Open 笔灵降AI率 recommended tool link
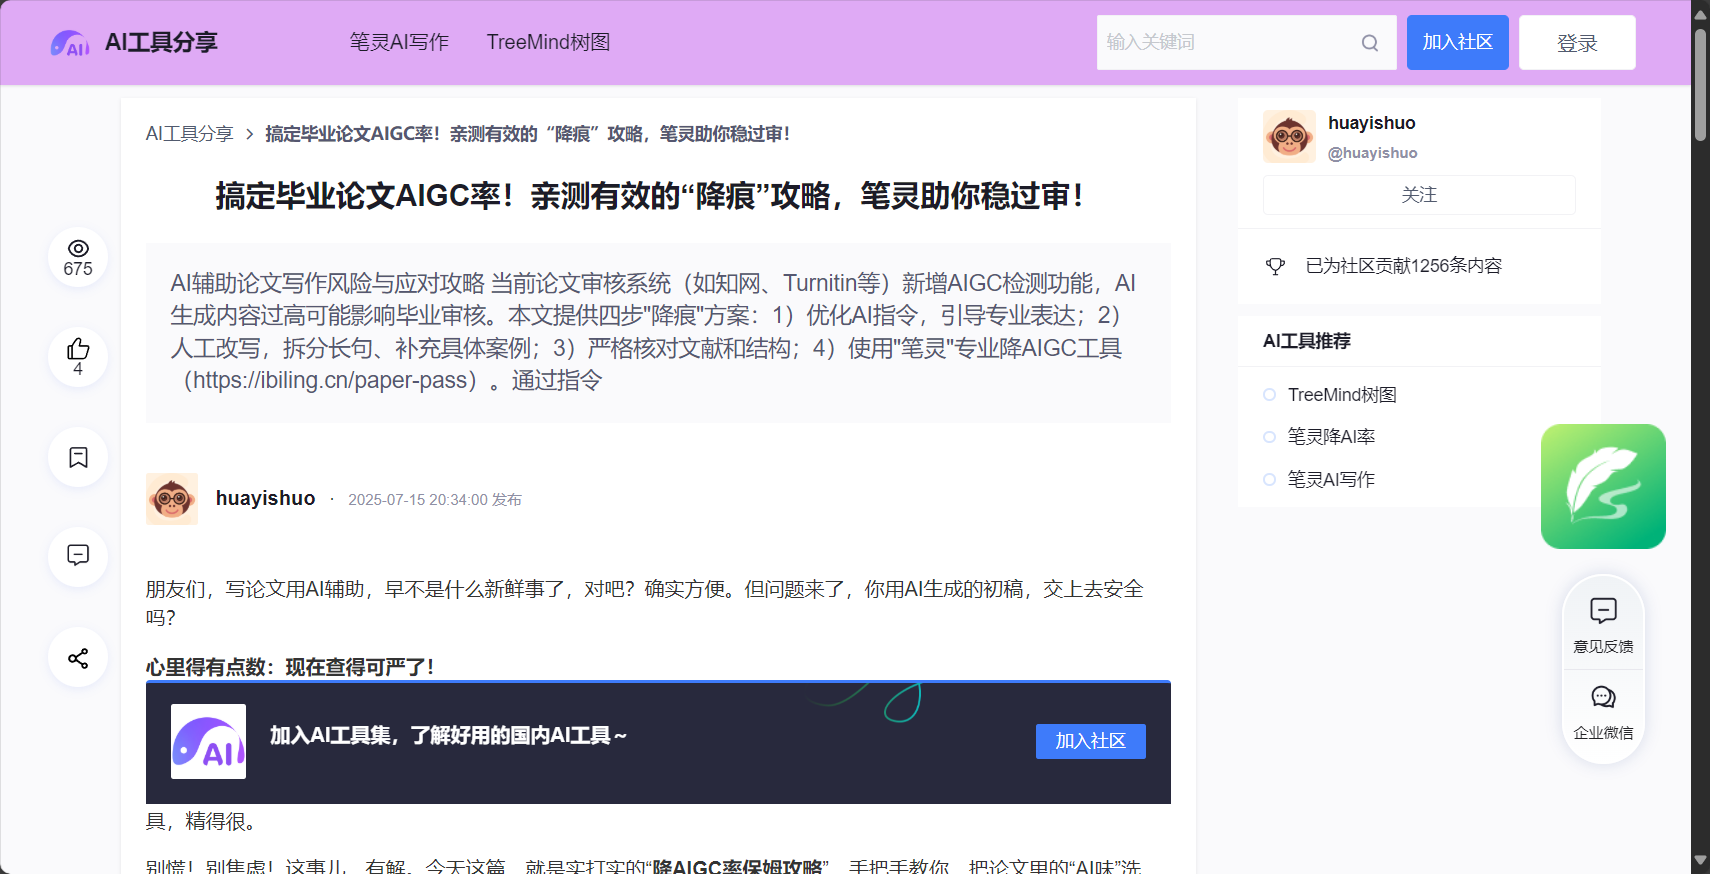 (x=1331, y=437)
